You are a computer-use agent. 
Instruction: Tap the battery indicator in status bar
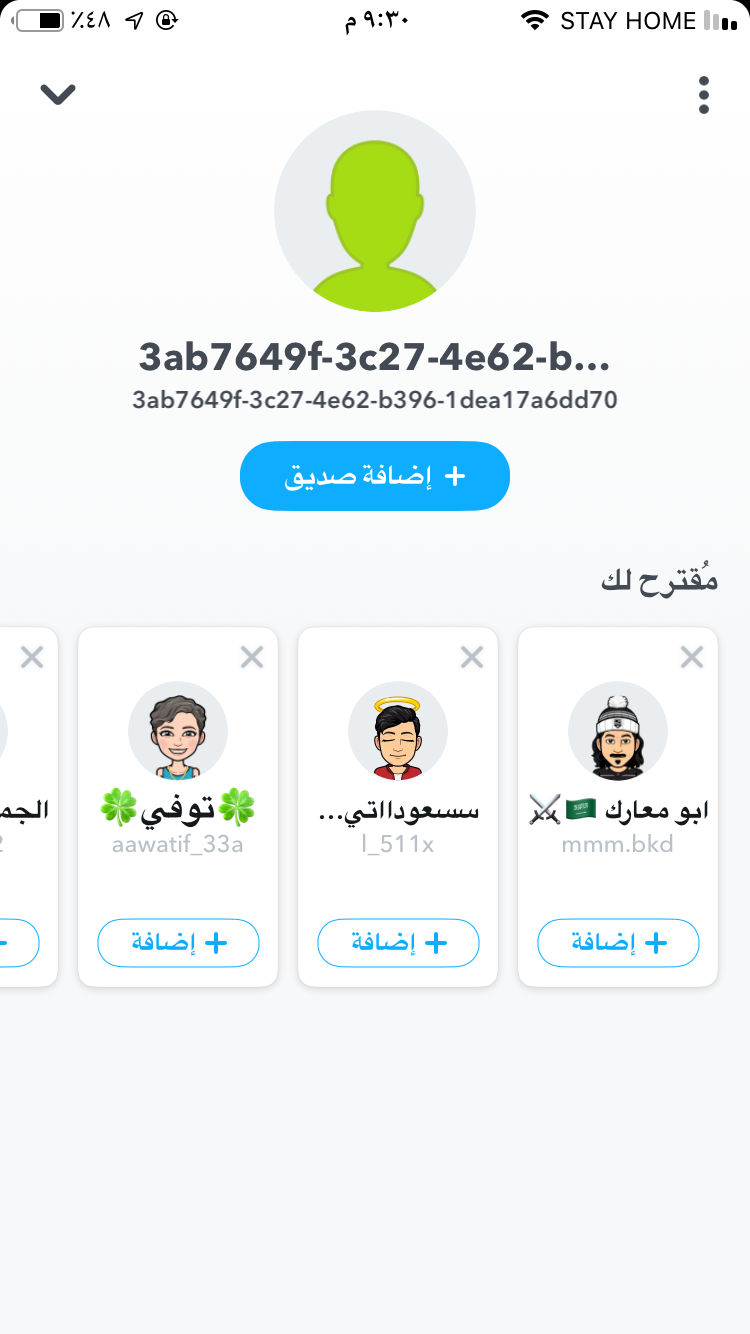click(x=40, y=20)
